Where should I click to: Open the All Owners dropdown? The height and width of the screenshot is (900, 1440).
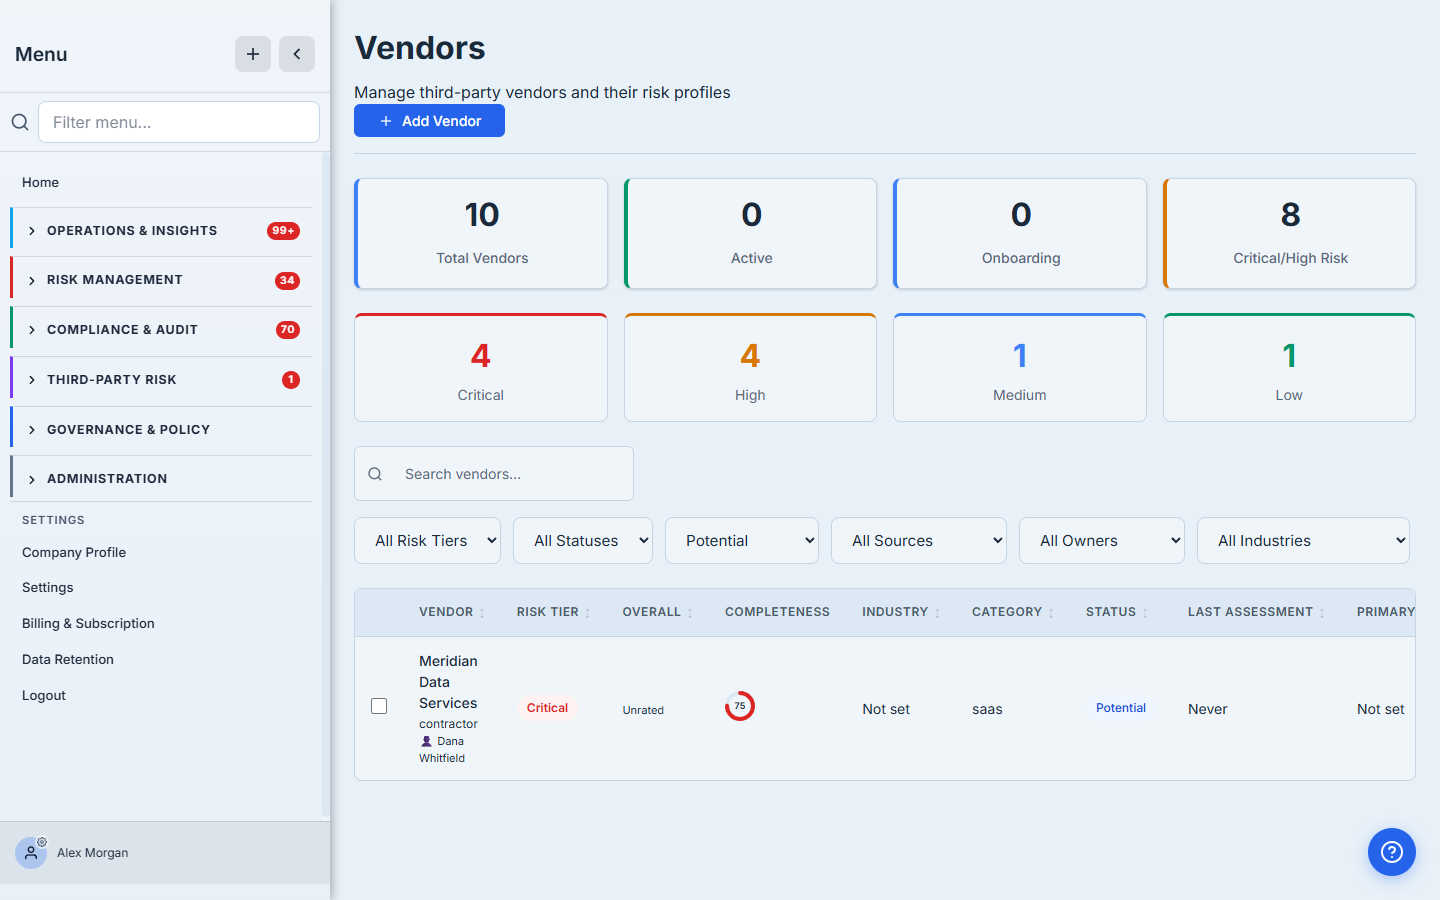point(1102,540)
